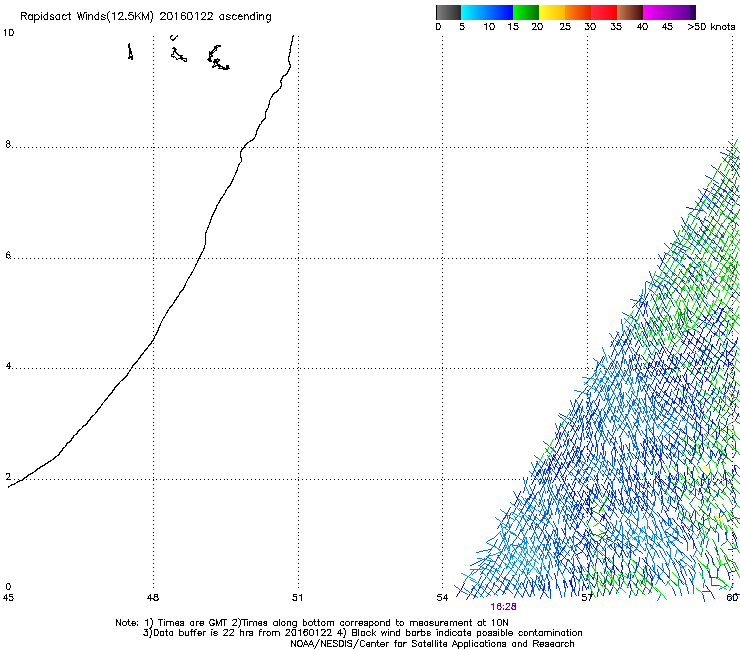The image size is (740, 650).
Task: Click the latitude axis label '0' at bottom left
Action: (x=8, y=587)
